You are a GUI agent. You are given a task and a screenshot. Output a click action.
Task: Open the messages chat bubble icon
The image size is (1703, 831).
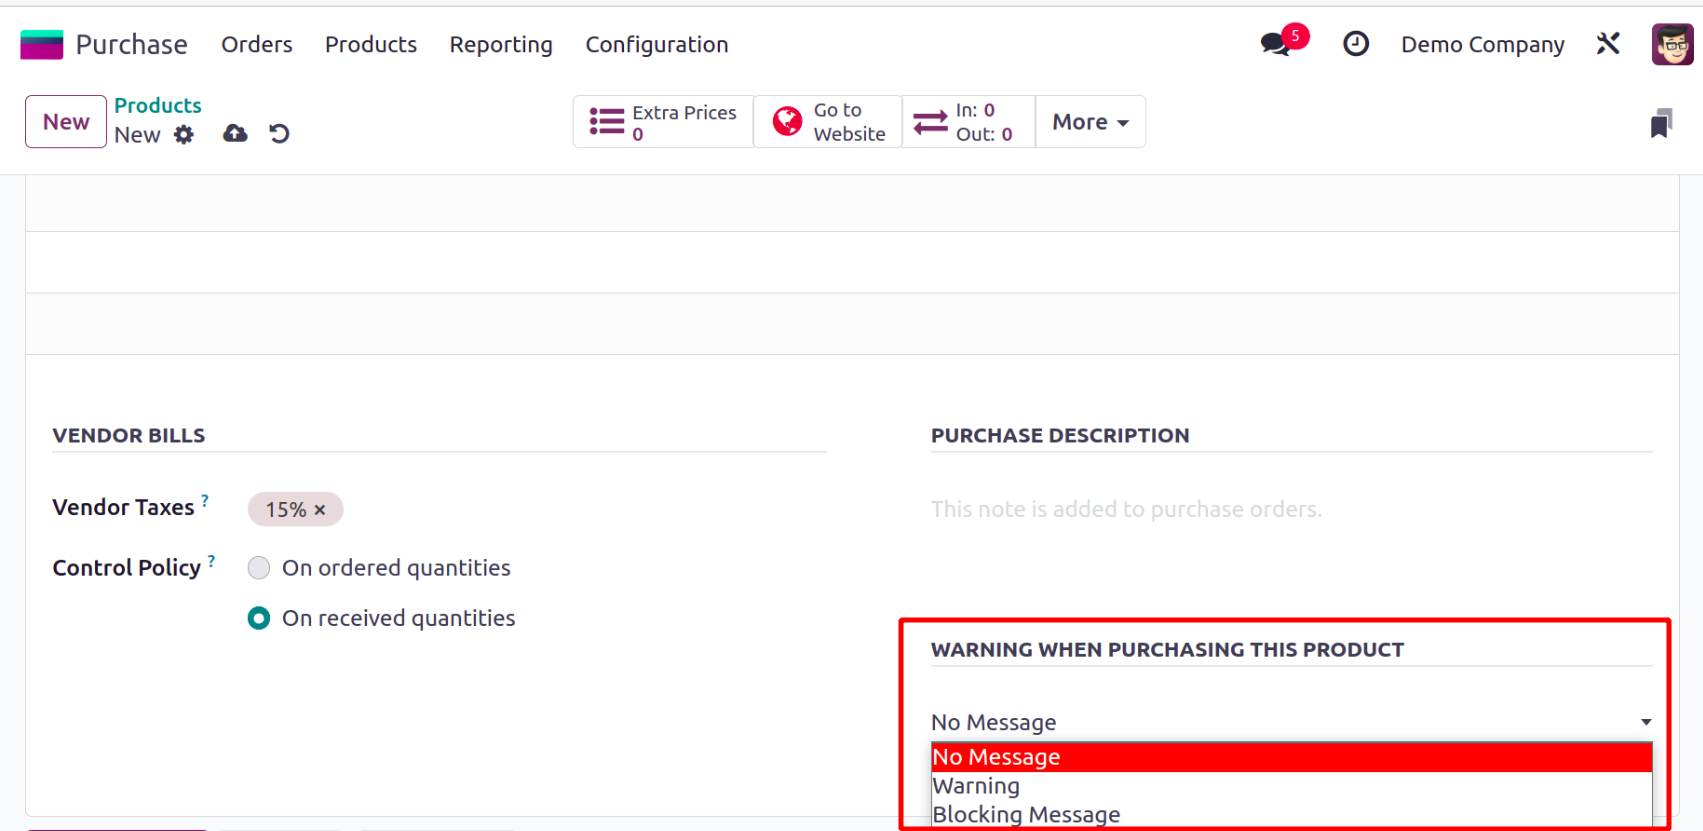click(1275, 44)
